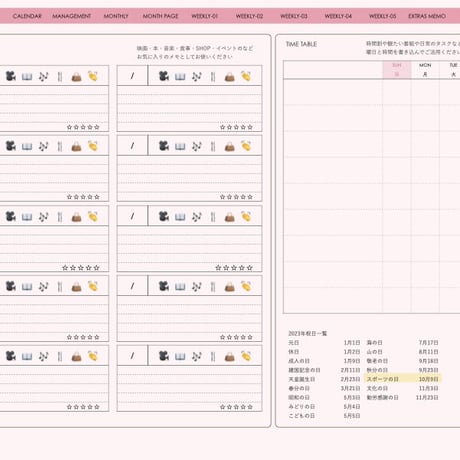Go to the MANAGEMENT tab
Screen dimensions: 460x460
[72, 16]
